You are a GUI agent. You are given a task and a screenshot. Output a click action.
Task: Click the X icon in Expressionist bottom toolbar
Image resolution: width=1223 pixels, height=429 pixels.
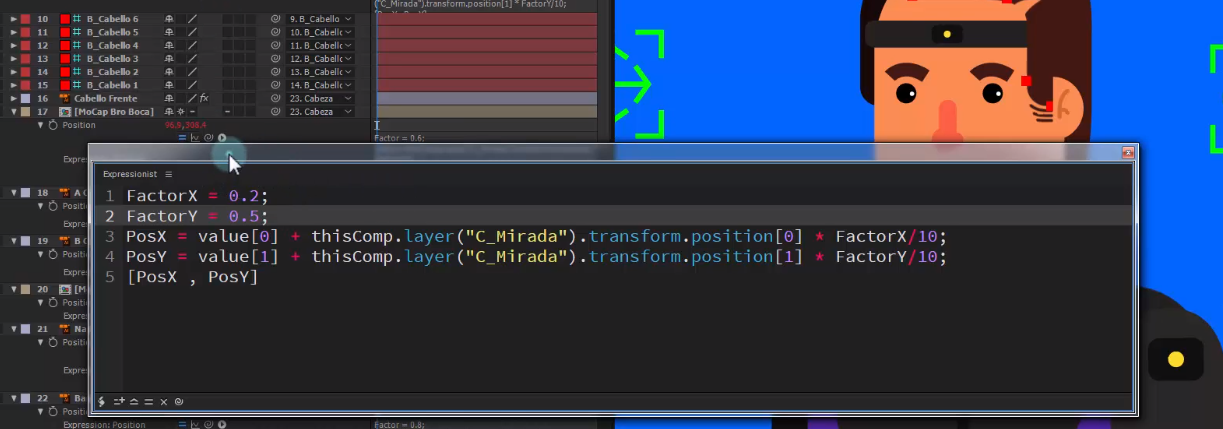coord(163,401)
